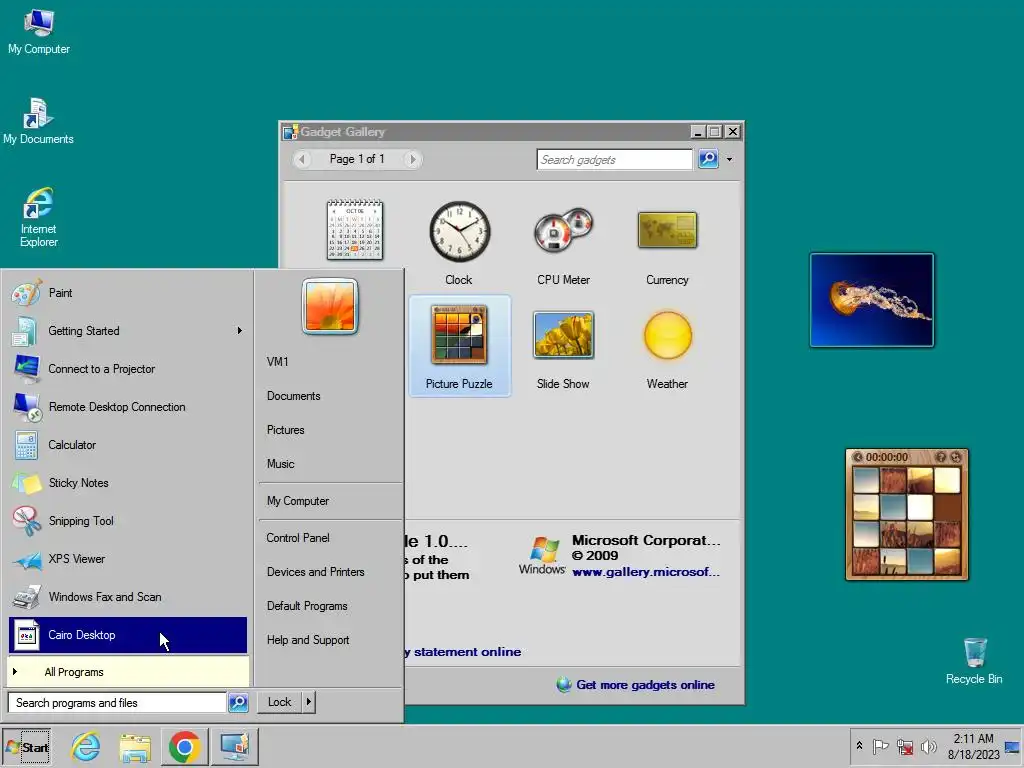The width and height of the screenshot is (1024, 768).
Task: Open Help and Support
Action: [x=308, y=640]
